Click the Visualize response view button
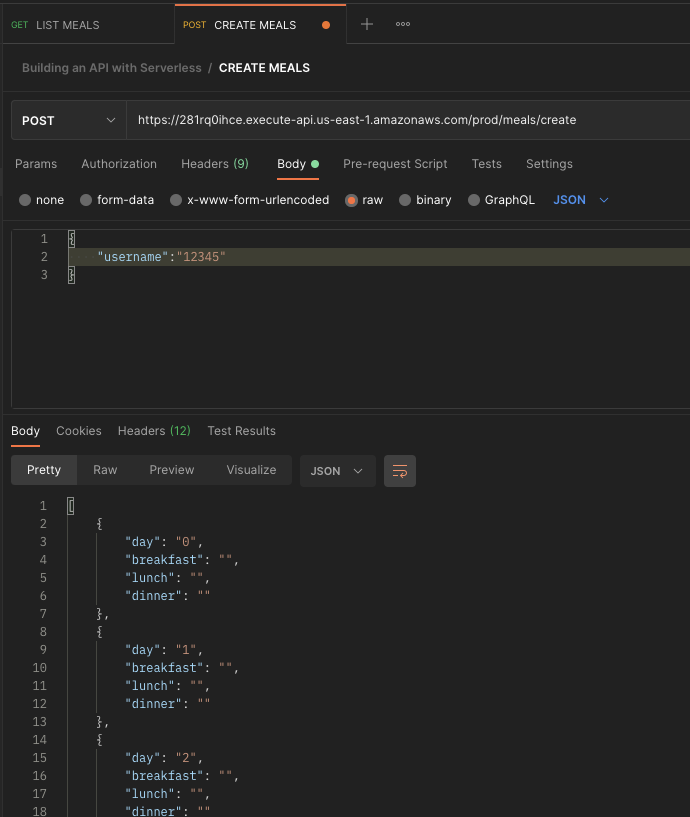Viewport: 690px width, 817px height. click(x=251, y=470)
